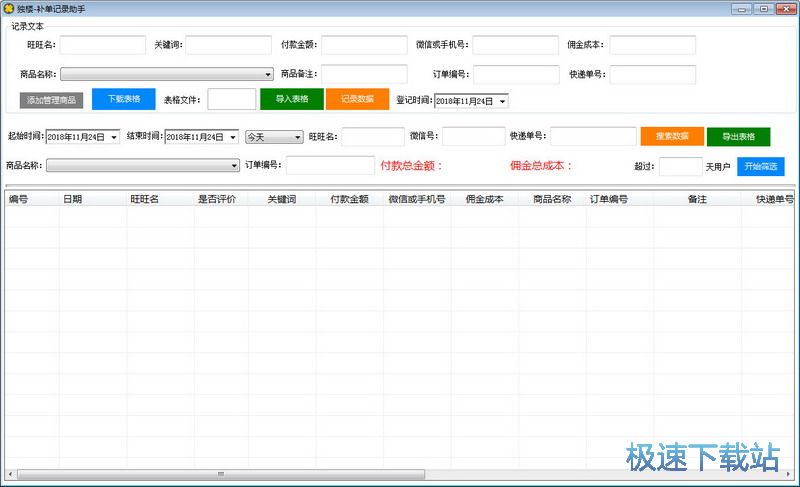Click the 是否评价 column header

217,199
